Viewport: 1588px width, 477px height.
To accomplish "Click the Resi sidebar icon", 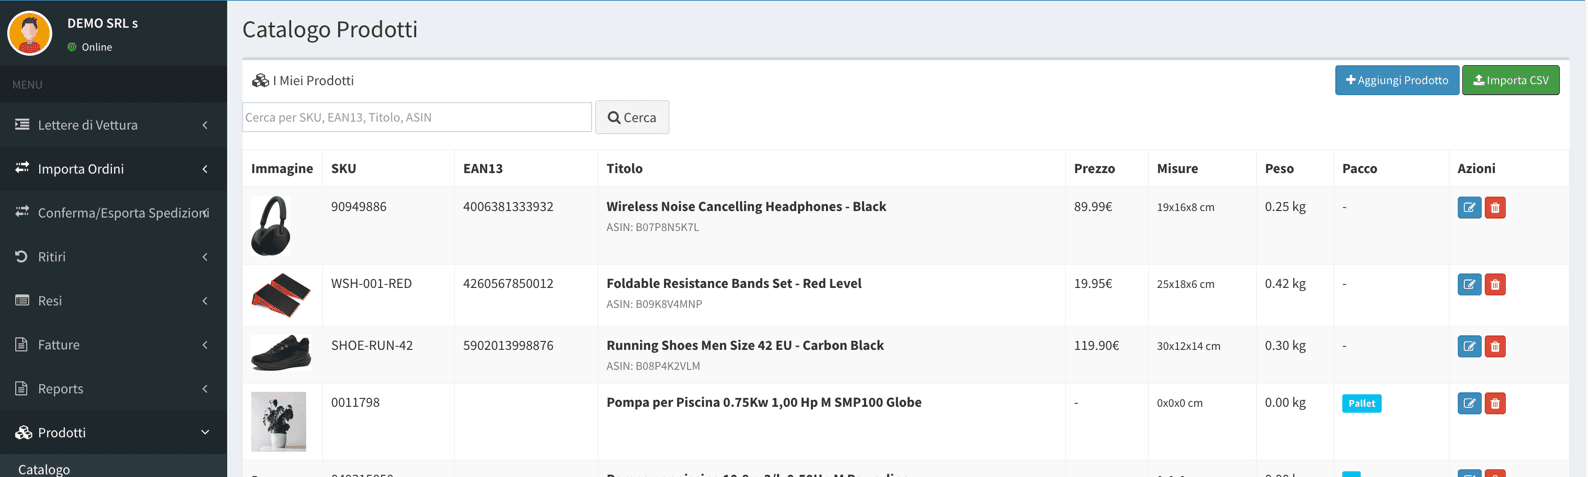I will [22, 300].
